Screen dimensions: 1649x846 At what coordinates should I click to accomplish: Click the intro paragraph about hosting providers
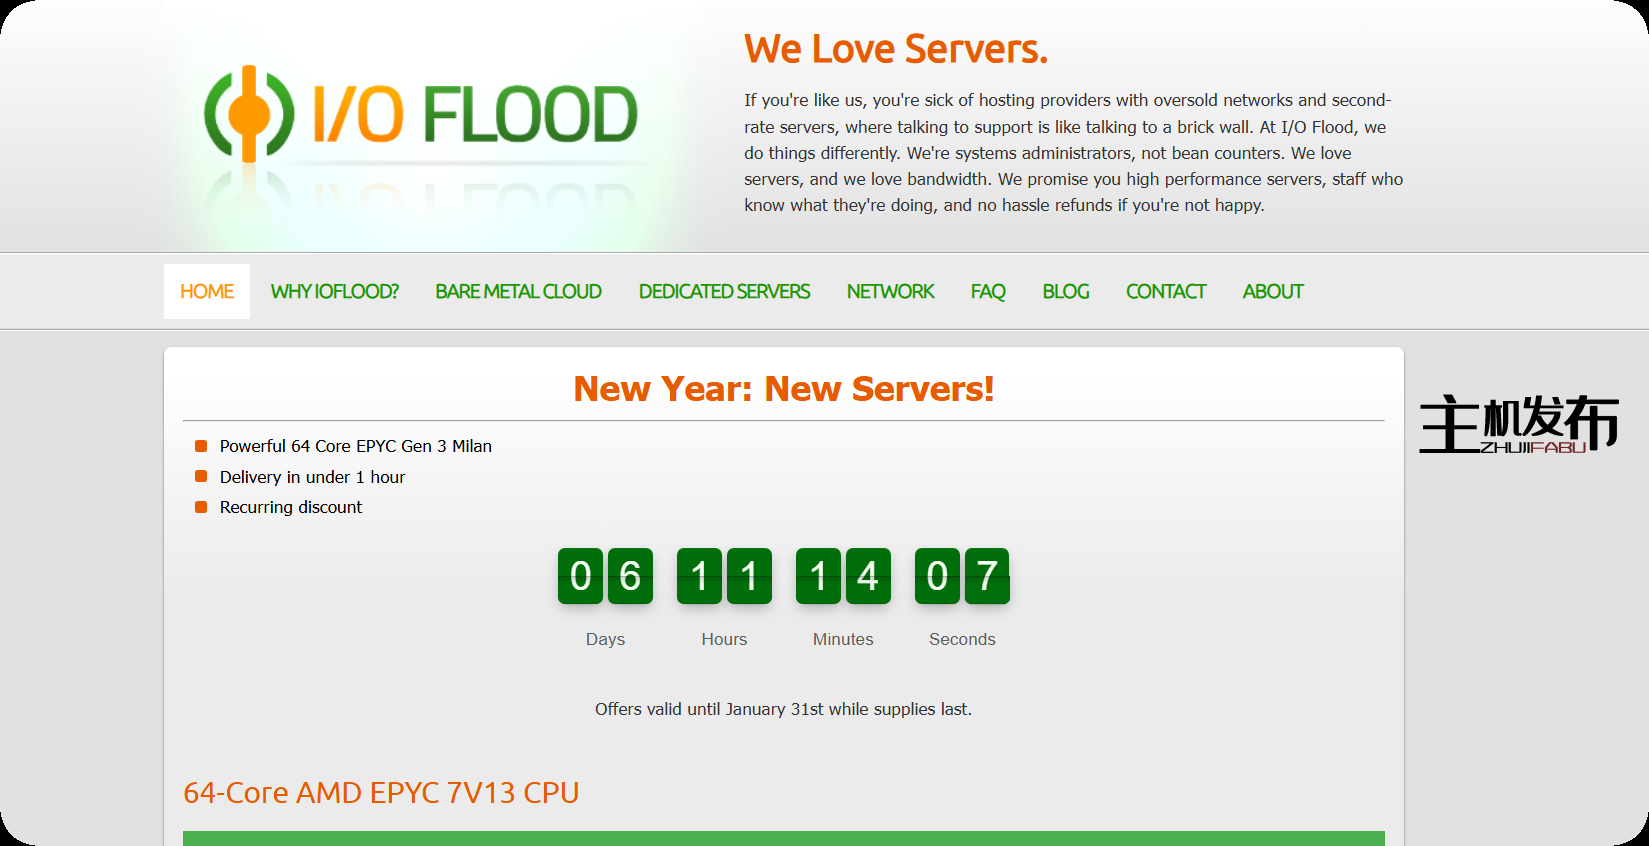(1073, 153)
